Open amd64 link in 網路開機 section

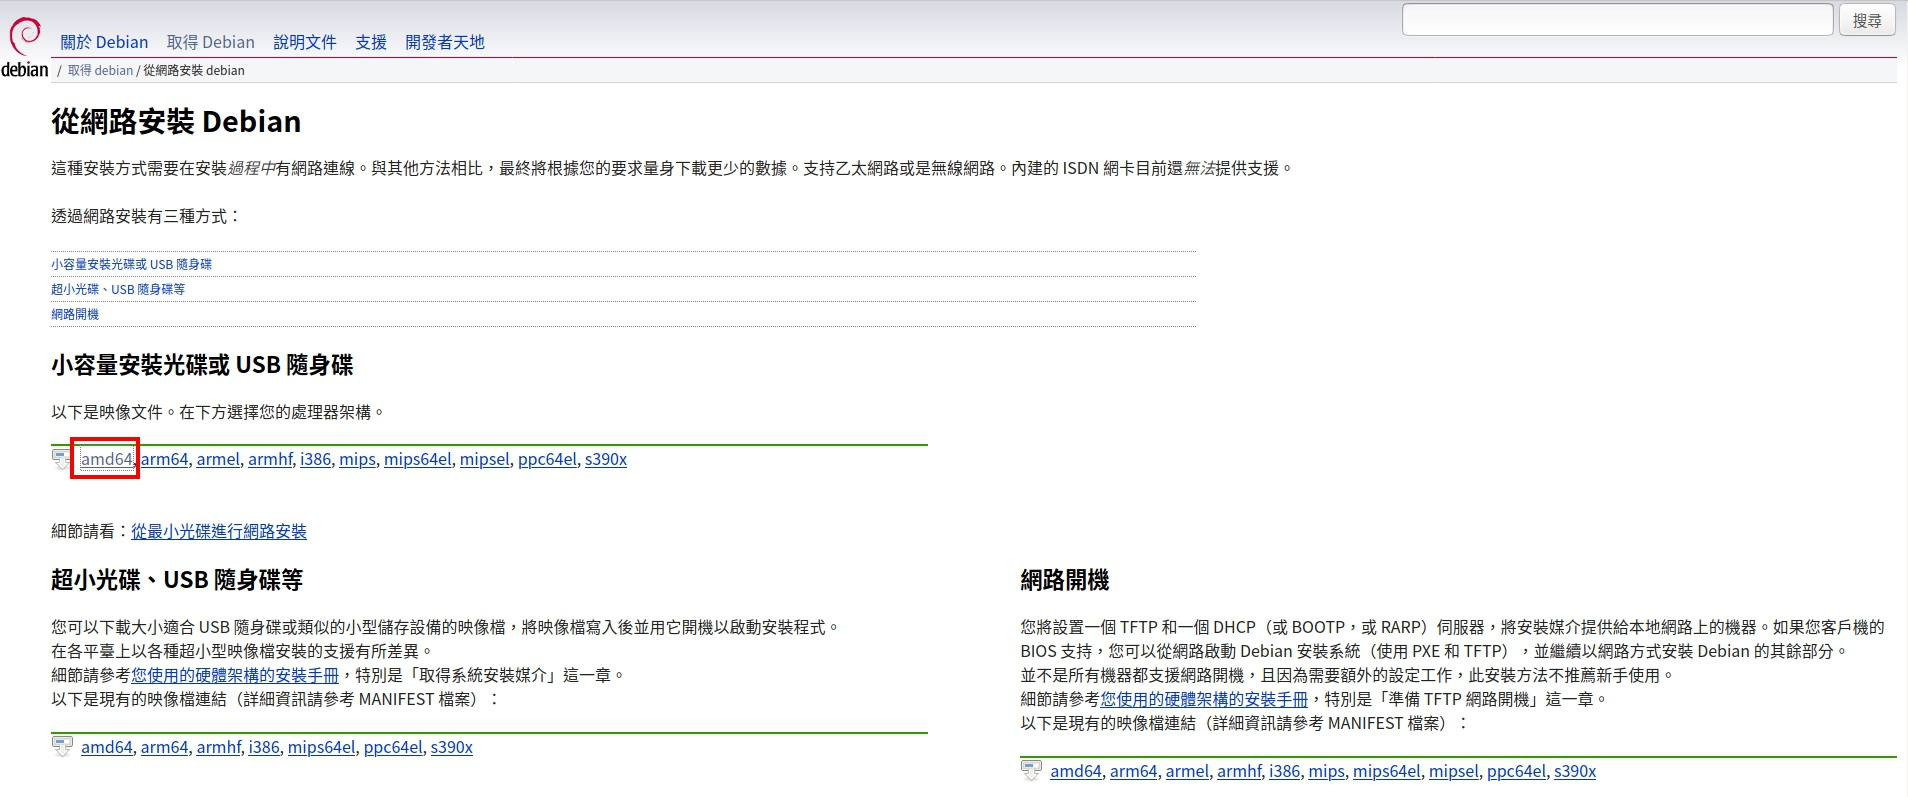[x=1076, y=771]
